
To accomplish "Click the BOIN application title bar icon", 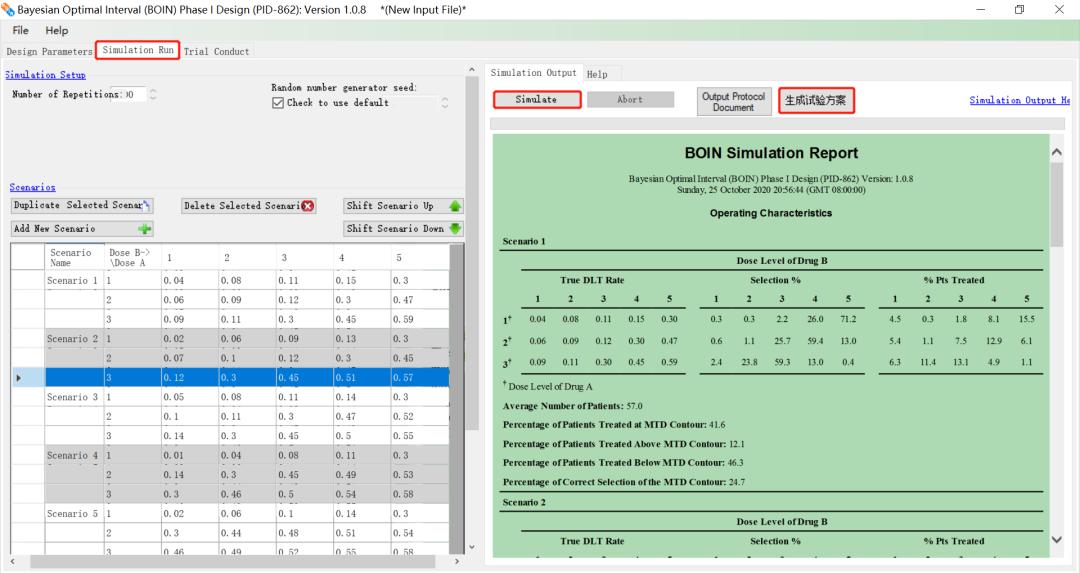I will (8, 10).
